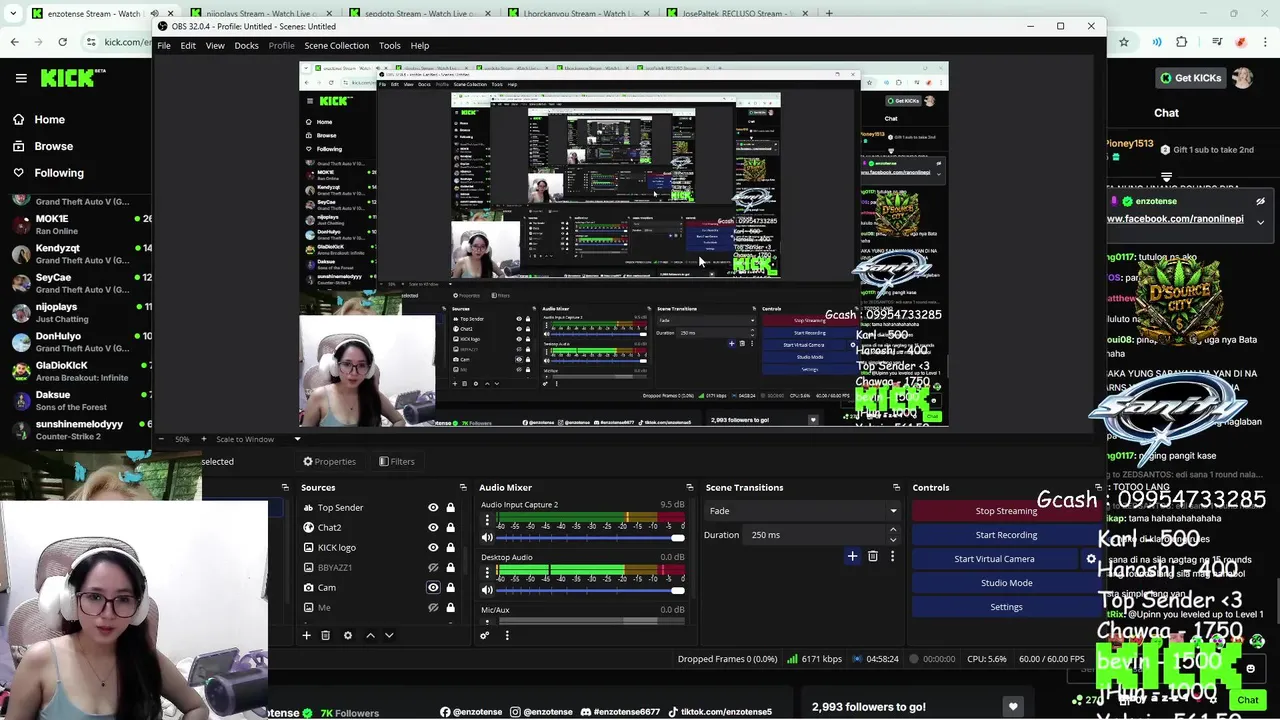This screenshot has height=720, width=1280.
Task: Click Get KICKs button
Action: 1190,78
